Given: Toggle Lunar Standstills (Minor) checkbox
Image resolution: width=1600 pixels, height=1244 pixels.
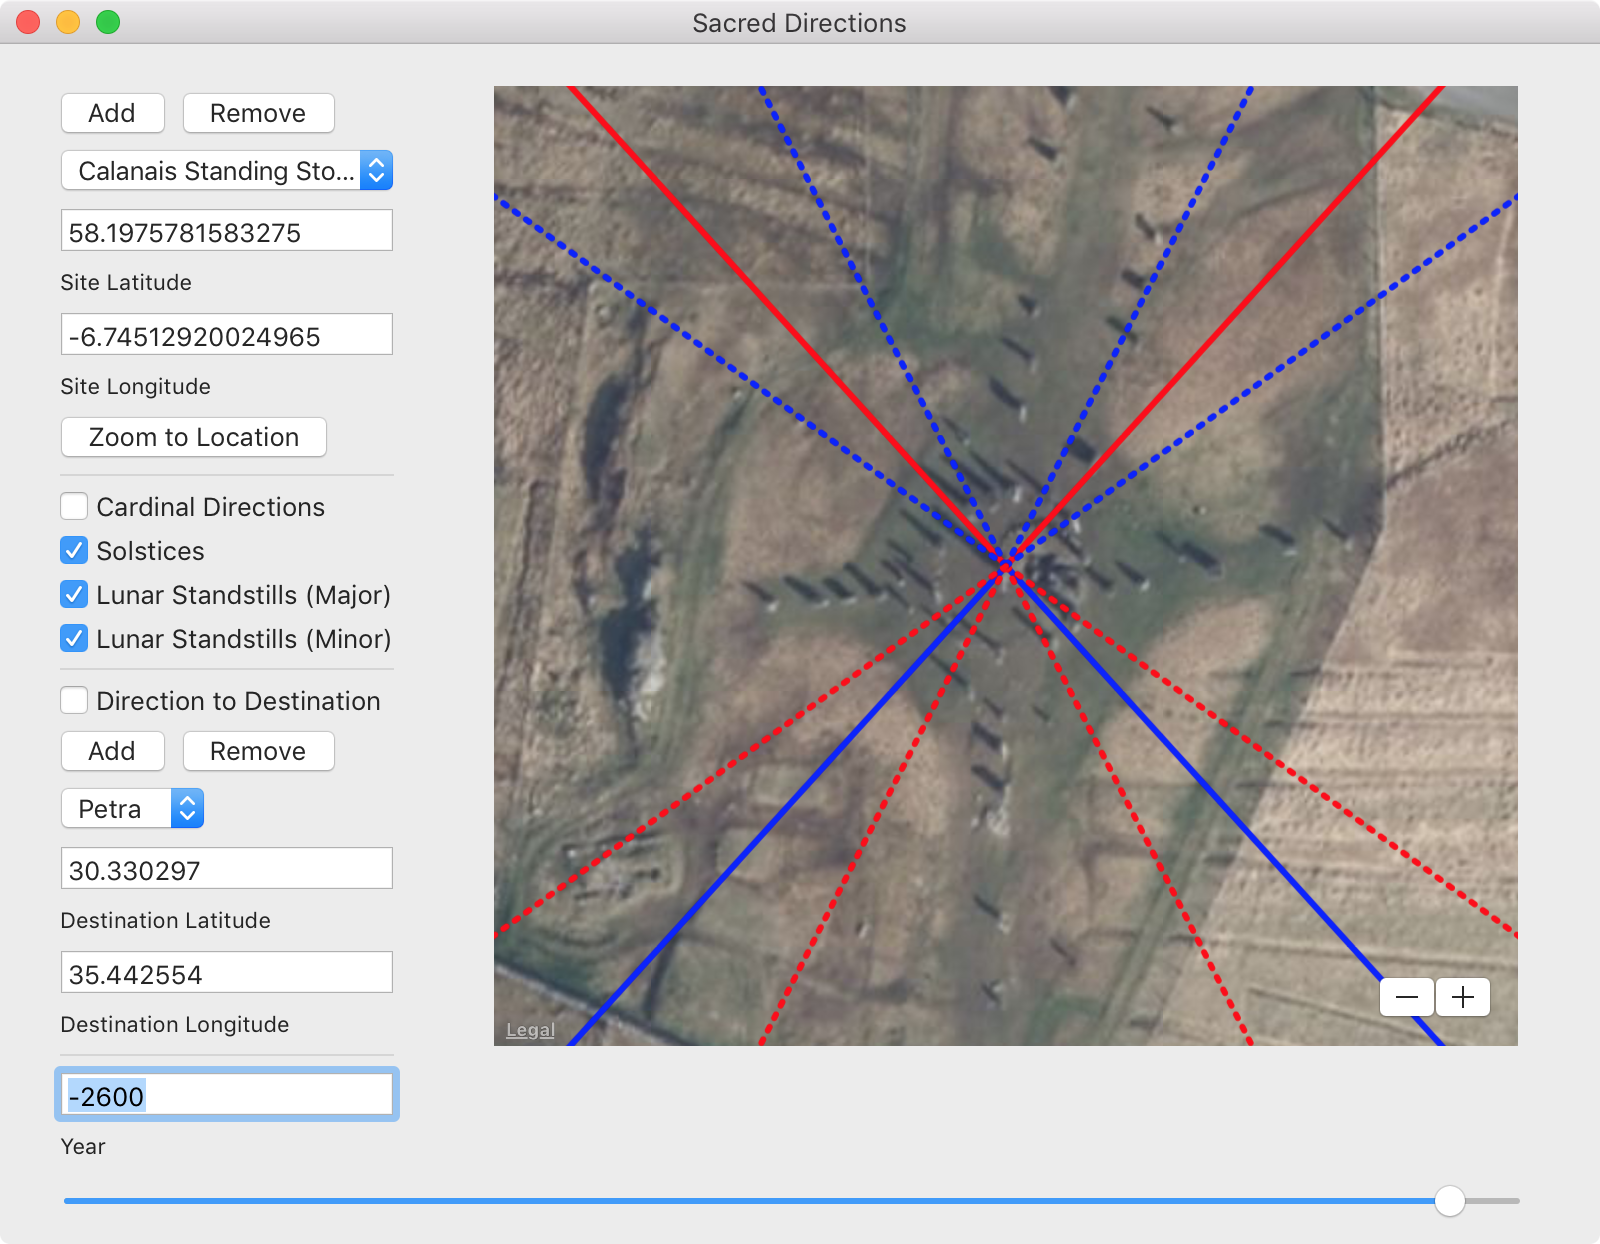Looking at the screenshot, I should [74, 639].
